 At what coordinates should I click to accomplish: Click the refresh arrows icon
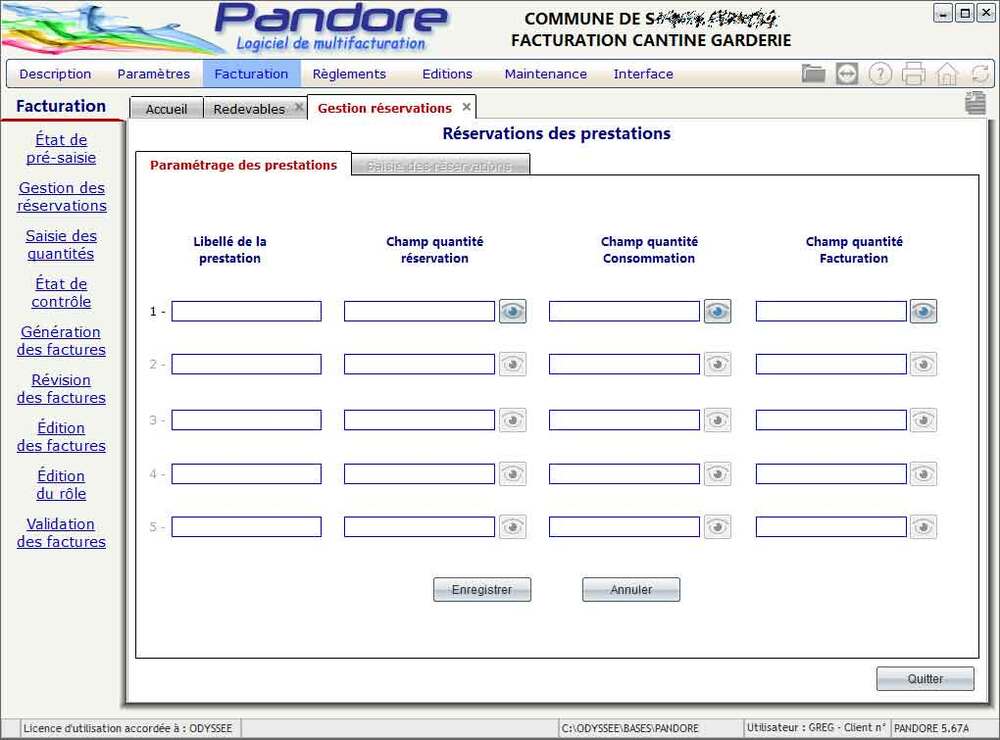pos(980,73)
